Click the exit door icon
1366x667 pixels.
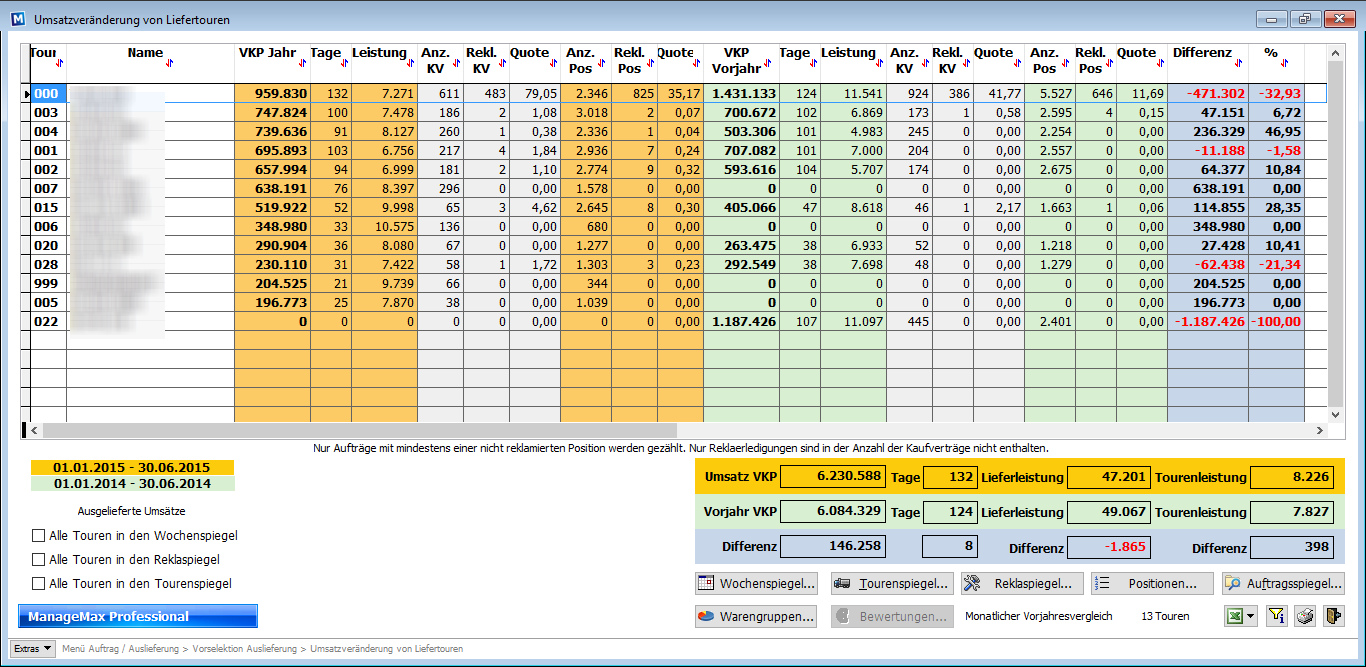pos(1333,617)
